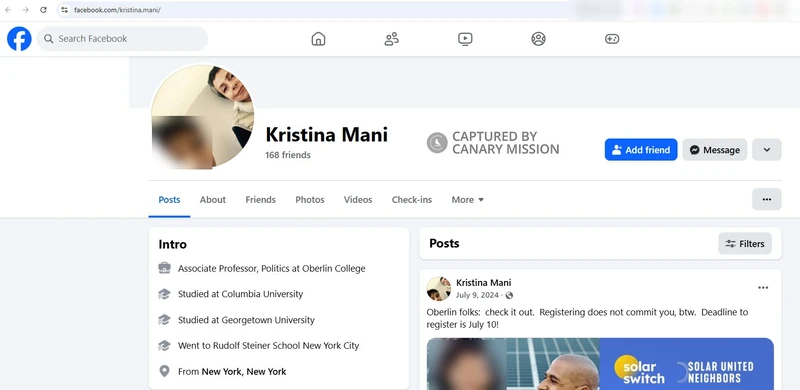Switch to the Check-ins tab
The height and width of the screenshot is (390, 800).
pyautogui.click(x=412, y=200)
